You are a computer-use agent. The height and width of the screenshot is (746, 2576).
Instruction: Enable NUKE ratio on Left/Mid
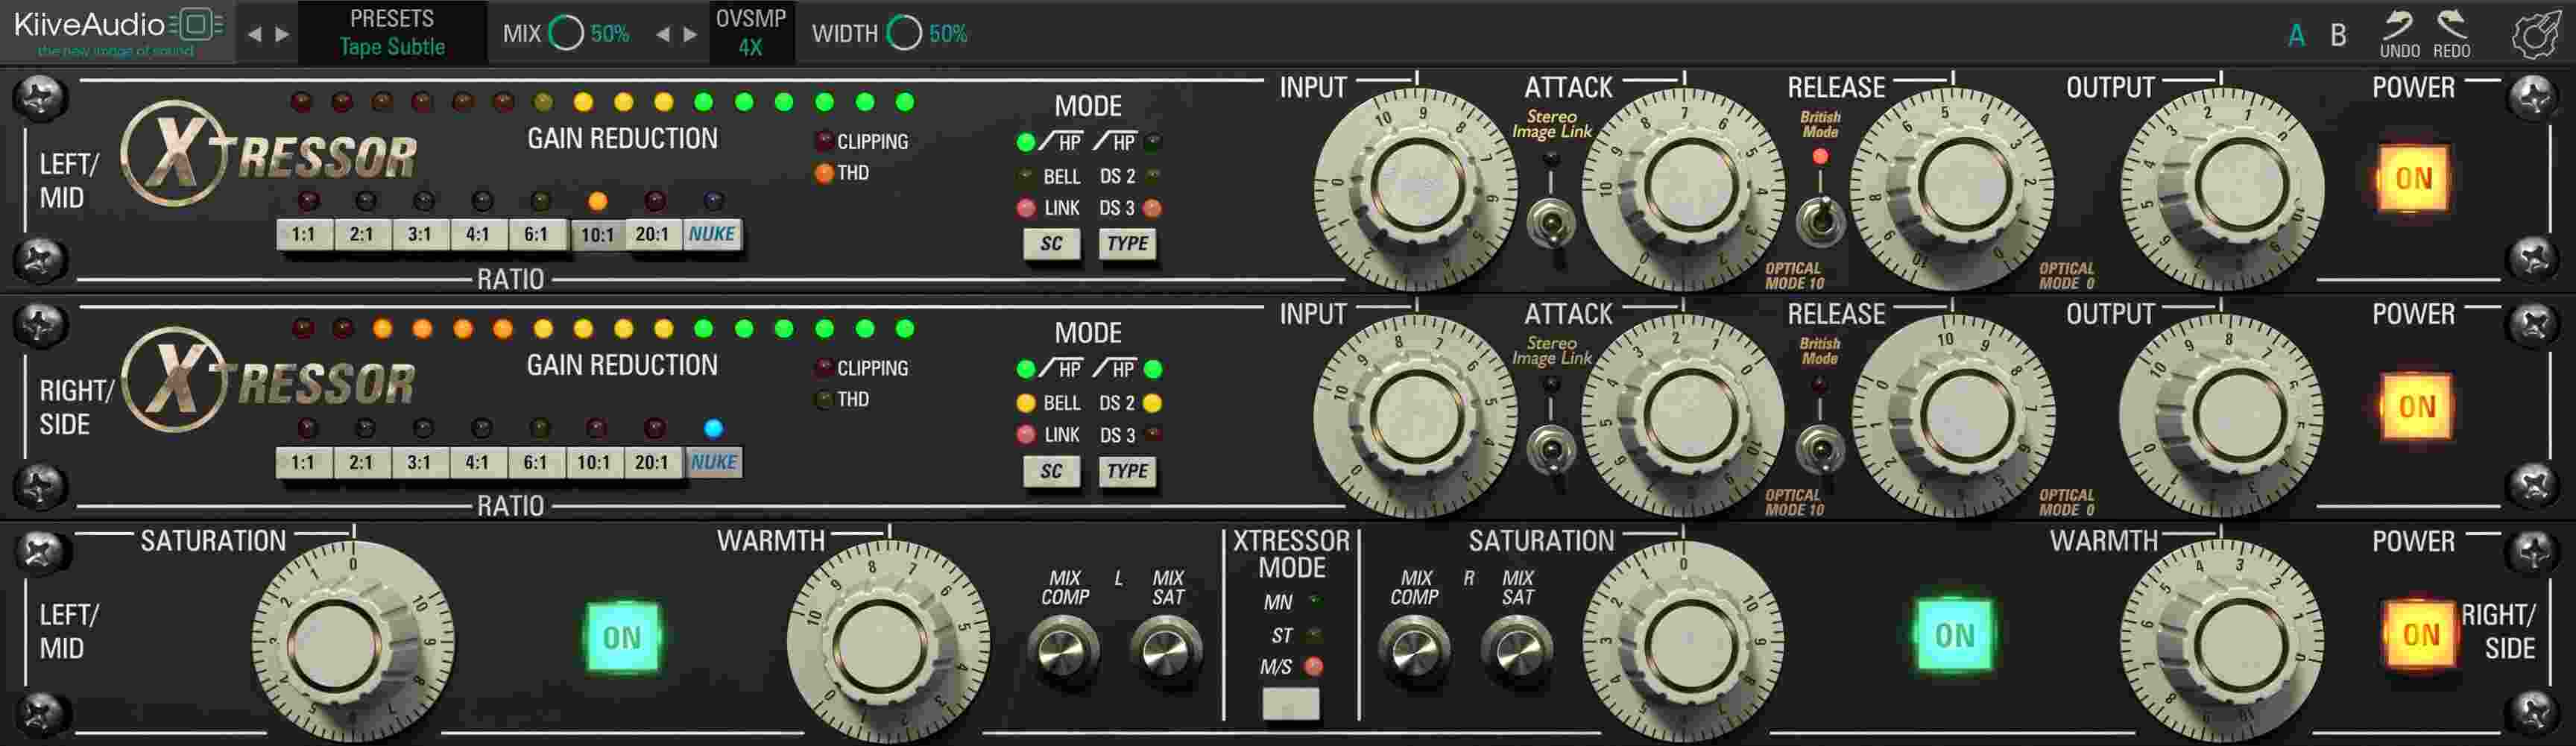(712, 235)
